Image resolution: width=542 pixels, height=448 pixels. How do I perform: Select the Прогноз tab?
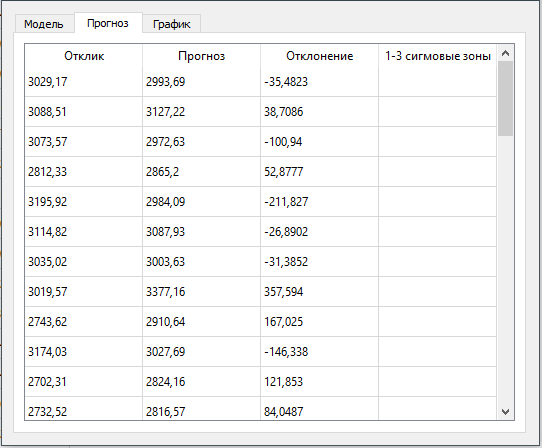pyautogui.click(x=108, y=23)
